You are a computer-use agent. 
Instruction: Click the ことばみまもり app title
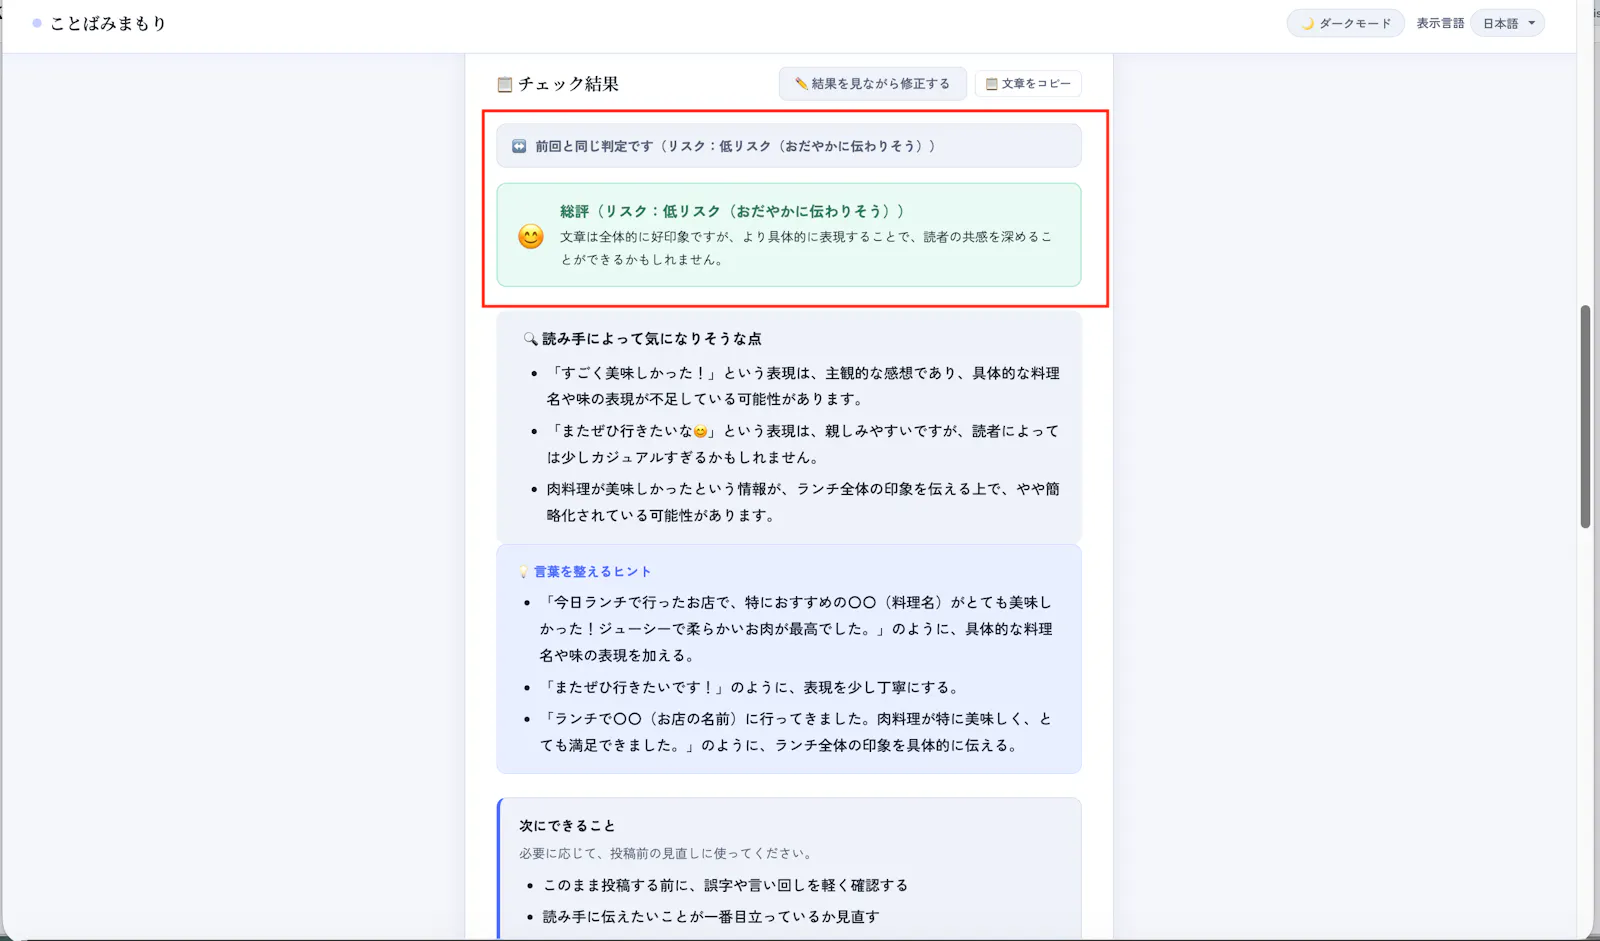(x=108, y=23)
